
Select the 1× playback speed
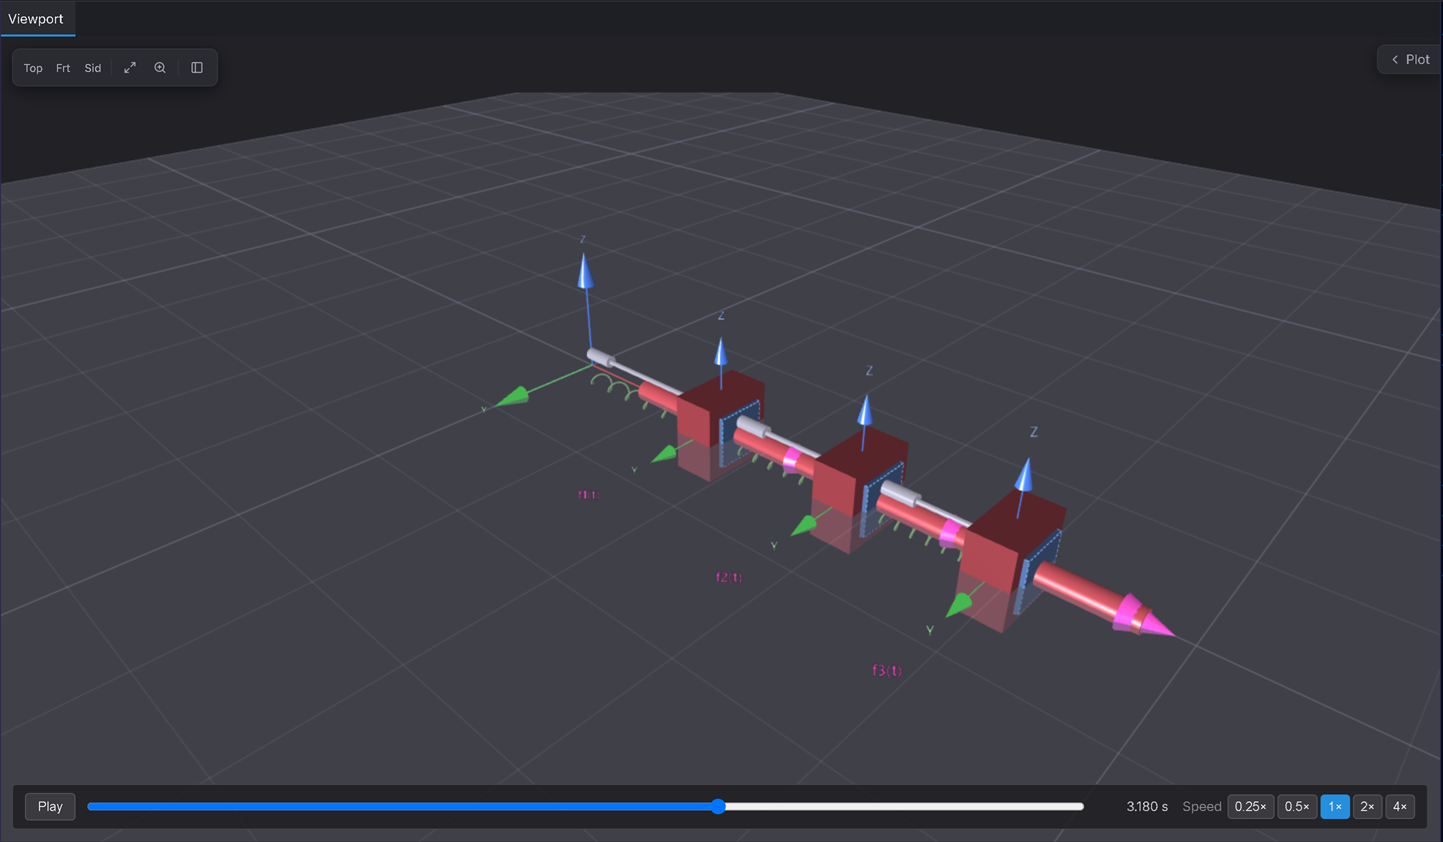(x=1335, y=806)
